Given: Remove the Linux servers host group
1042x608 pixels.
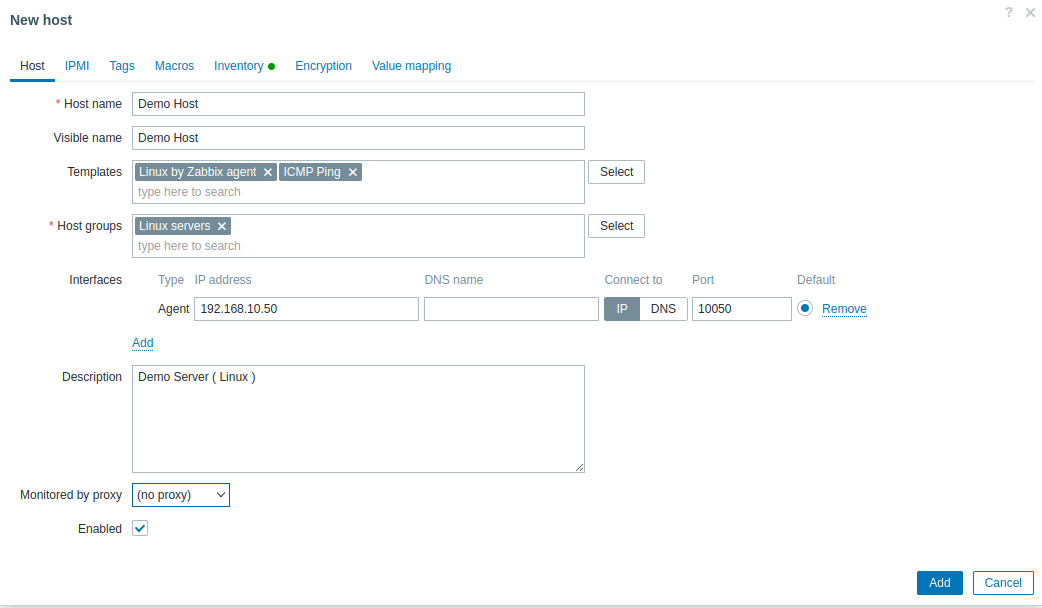Looking at the screenshot, I should (222, 226).
